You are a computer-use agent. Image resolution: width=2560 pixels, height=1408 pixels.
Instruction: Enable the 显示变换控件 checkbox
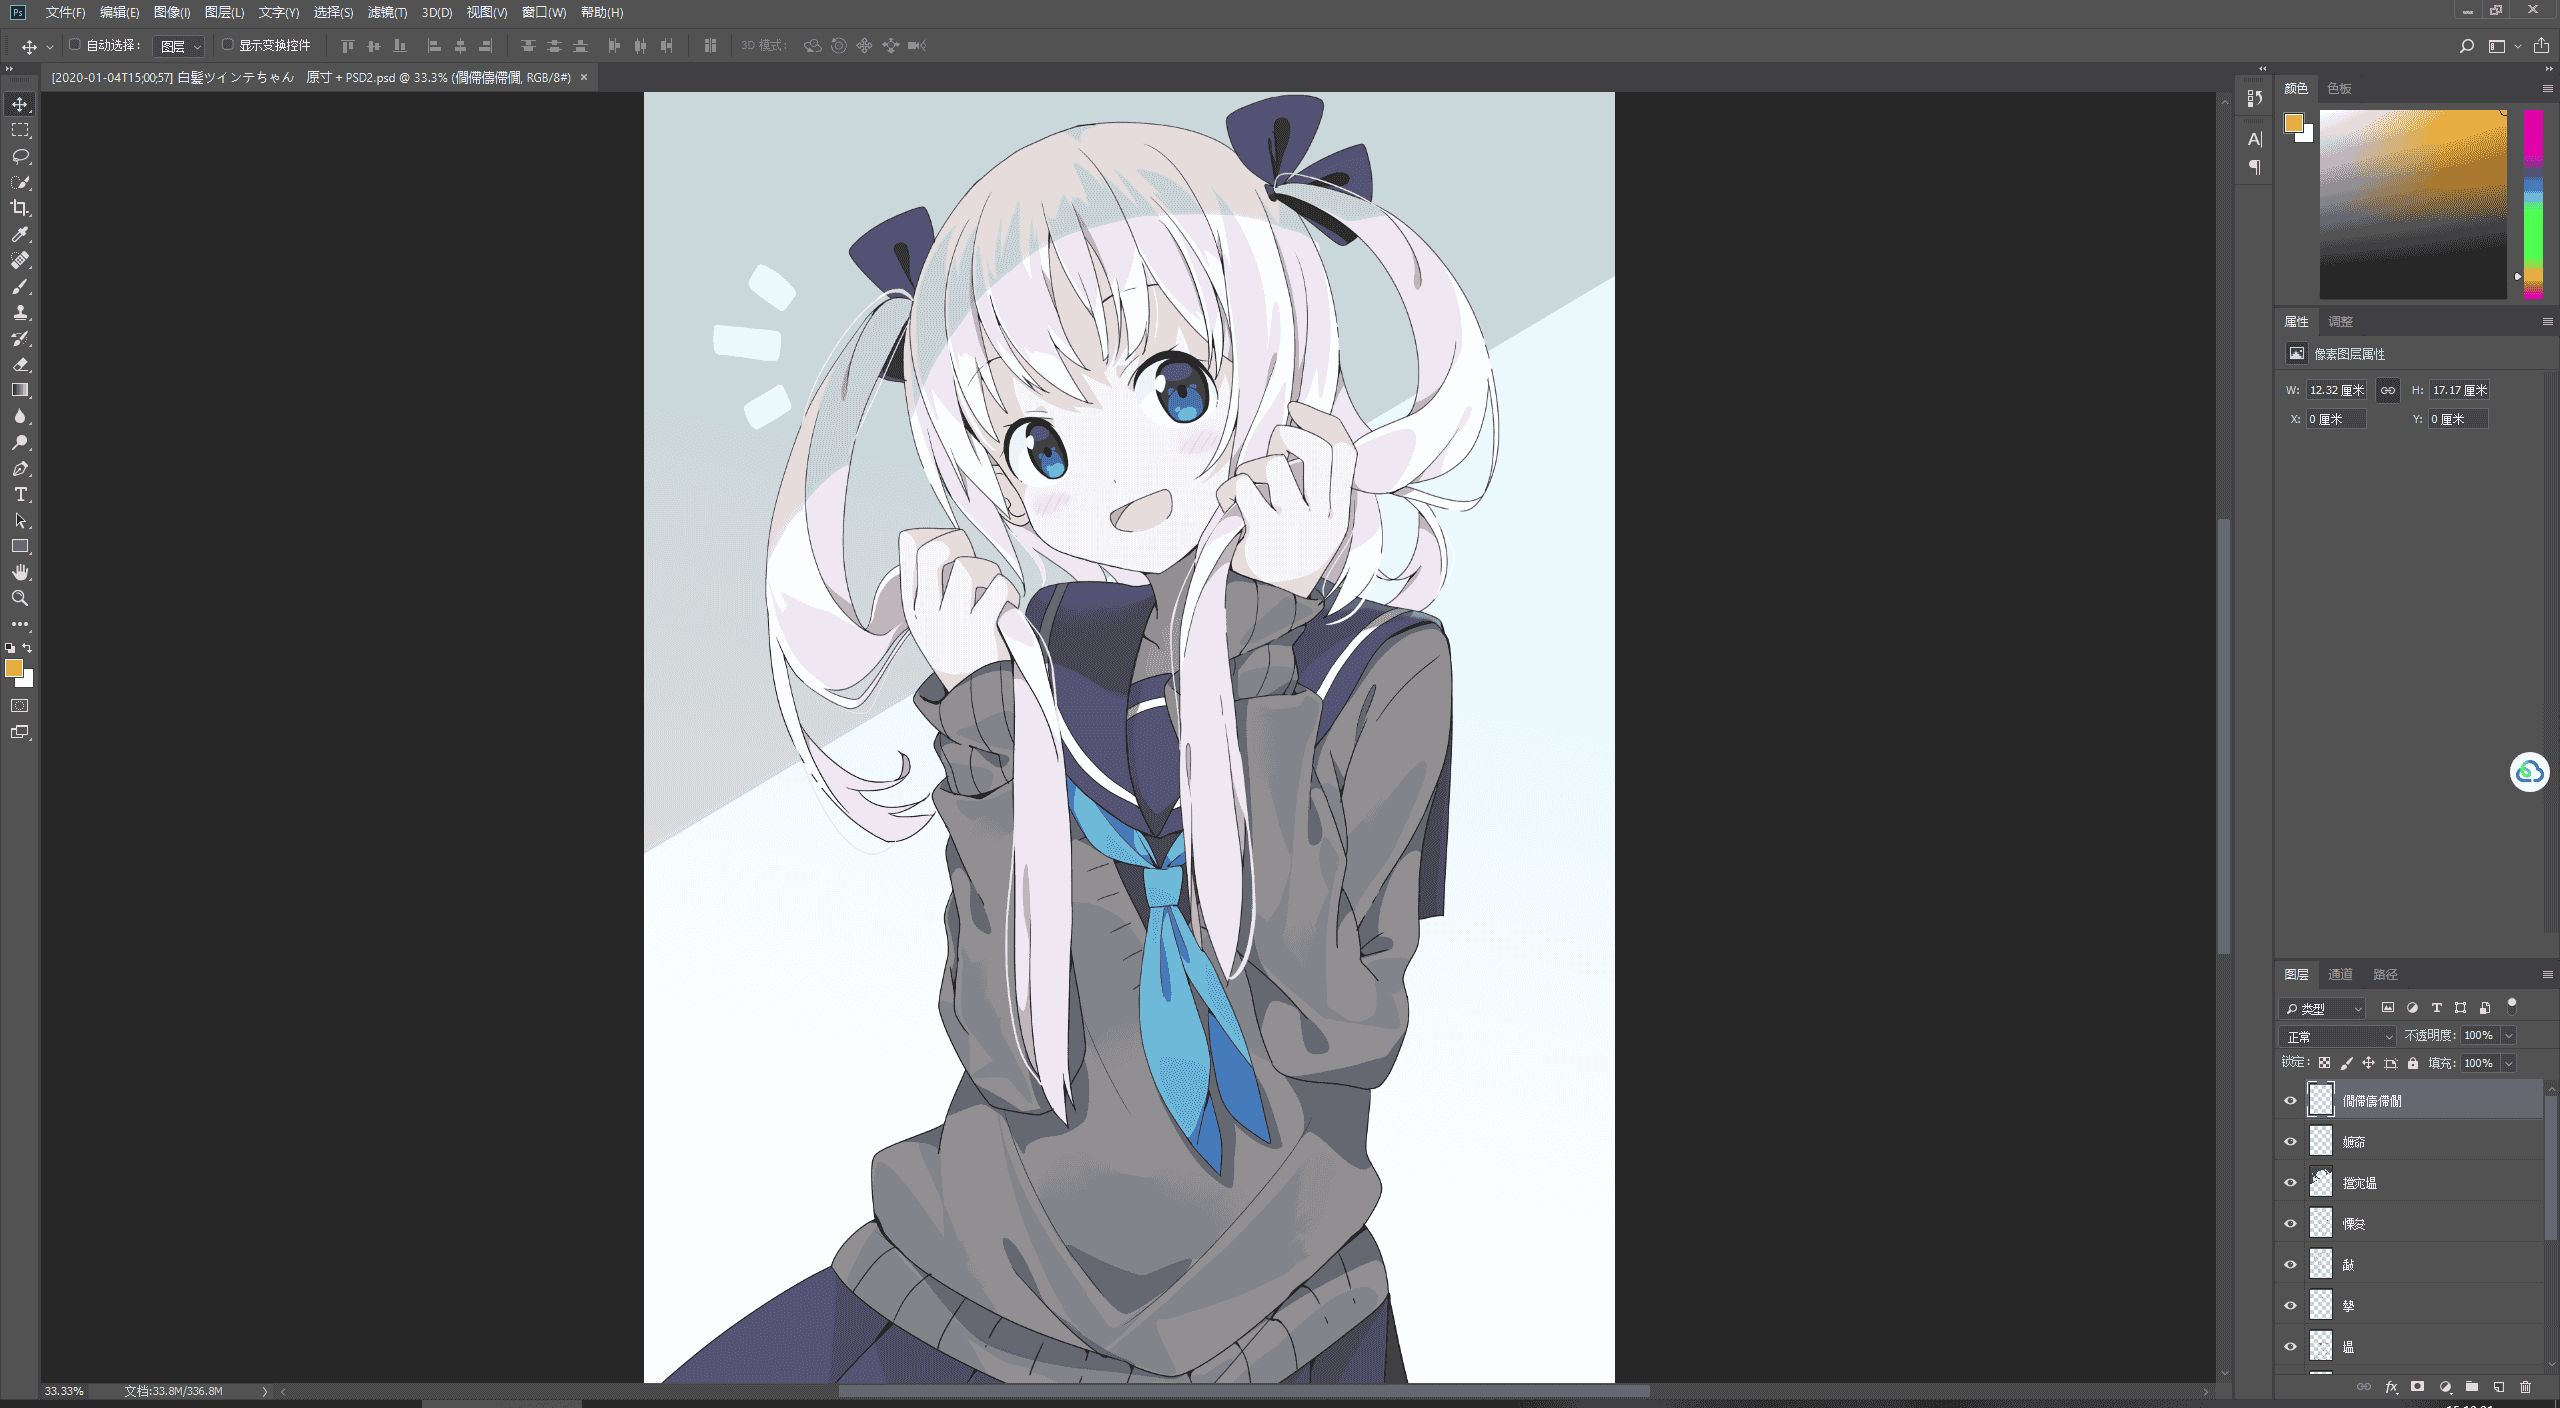pyautogui.click(x=227, y=45)
